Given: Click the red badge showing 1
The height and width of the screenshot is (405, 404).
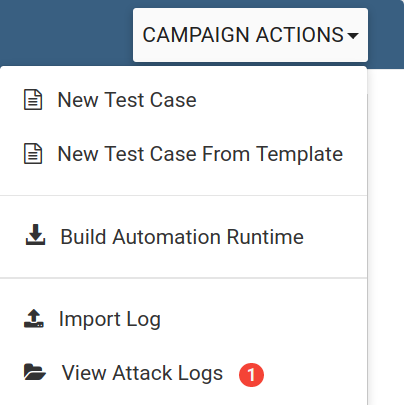Looking at the screenshot, I should [x=251, y=375].
